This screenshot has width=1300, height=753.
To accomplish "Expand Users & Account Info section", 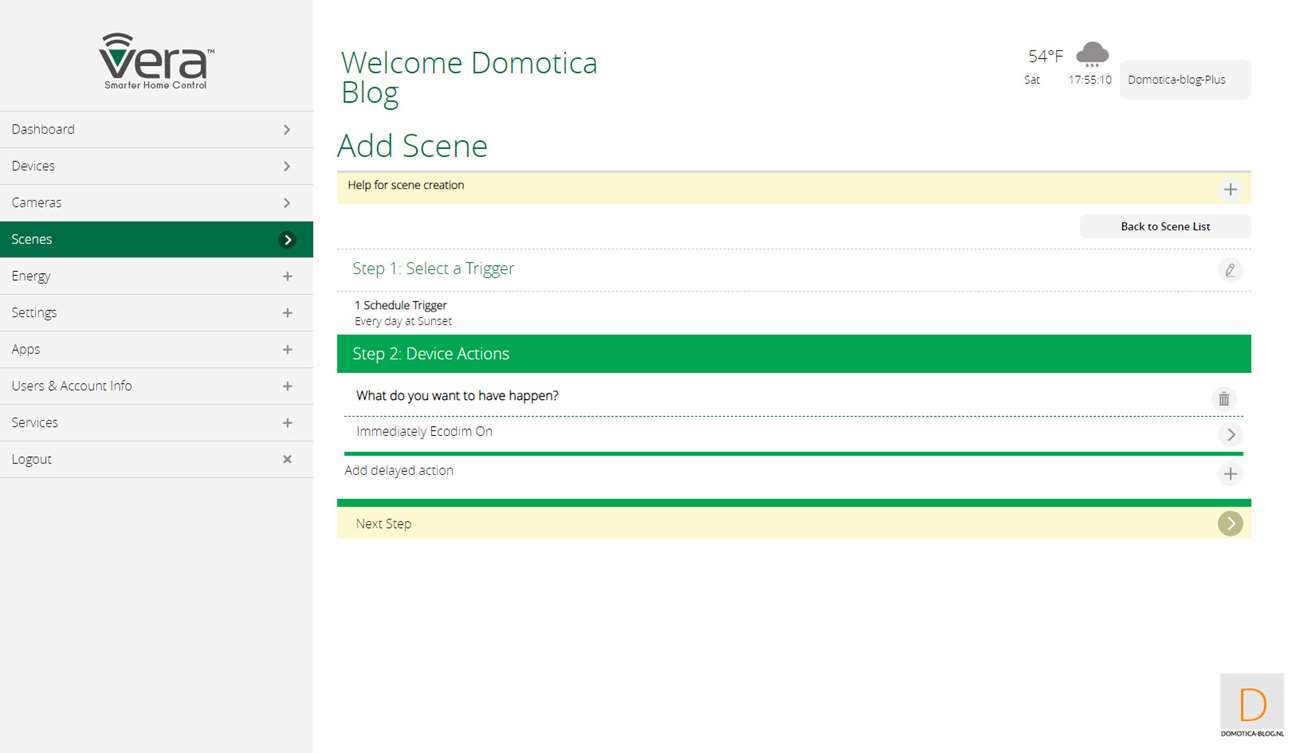I will [x=287, y=386].
